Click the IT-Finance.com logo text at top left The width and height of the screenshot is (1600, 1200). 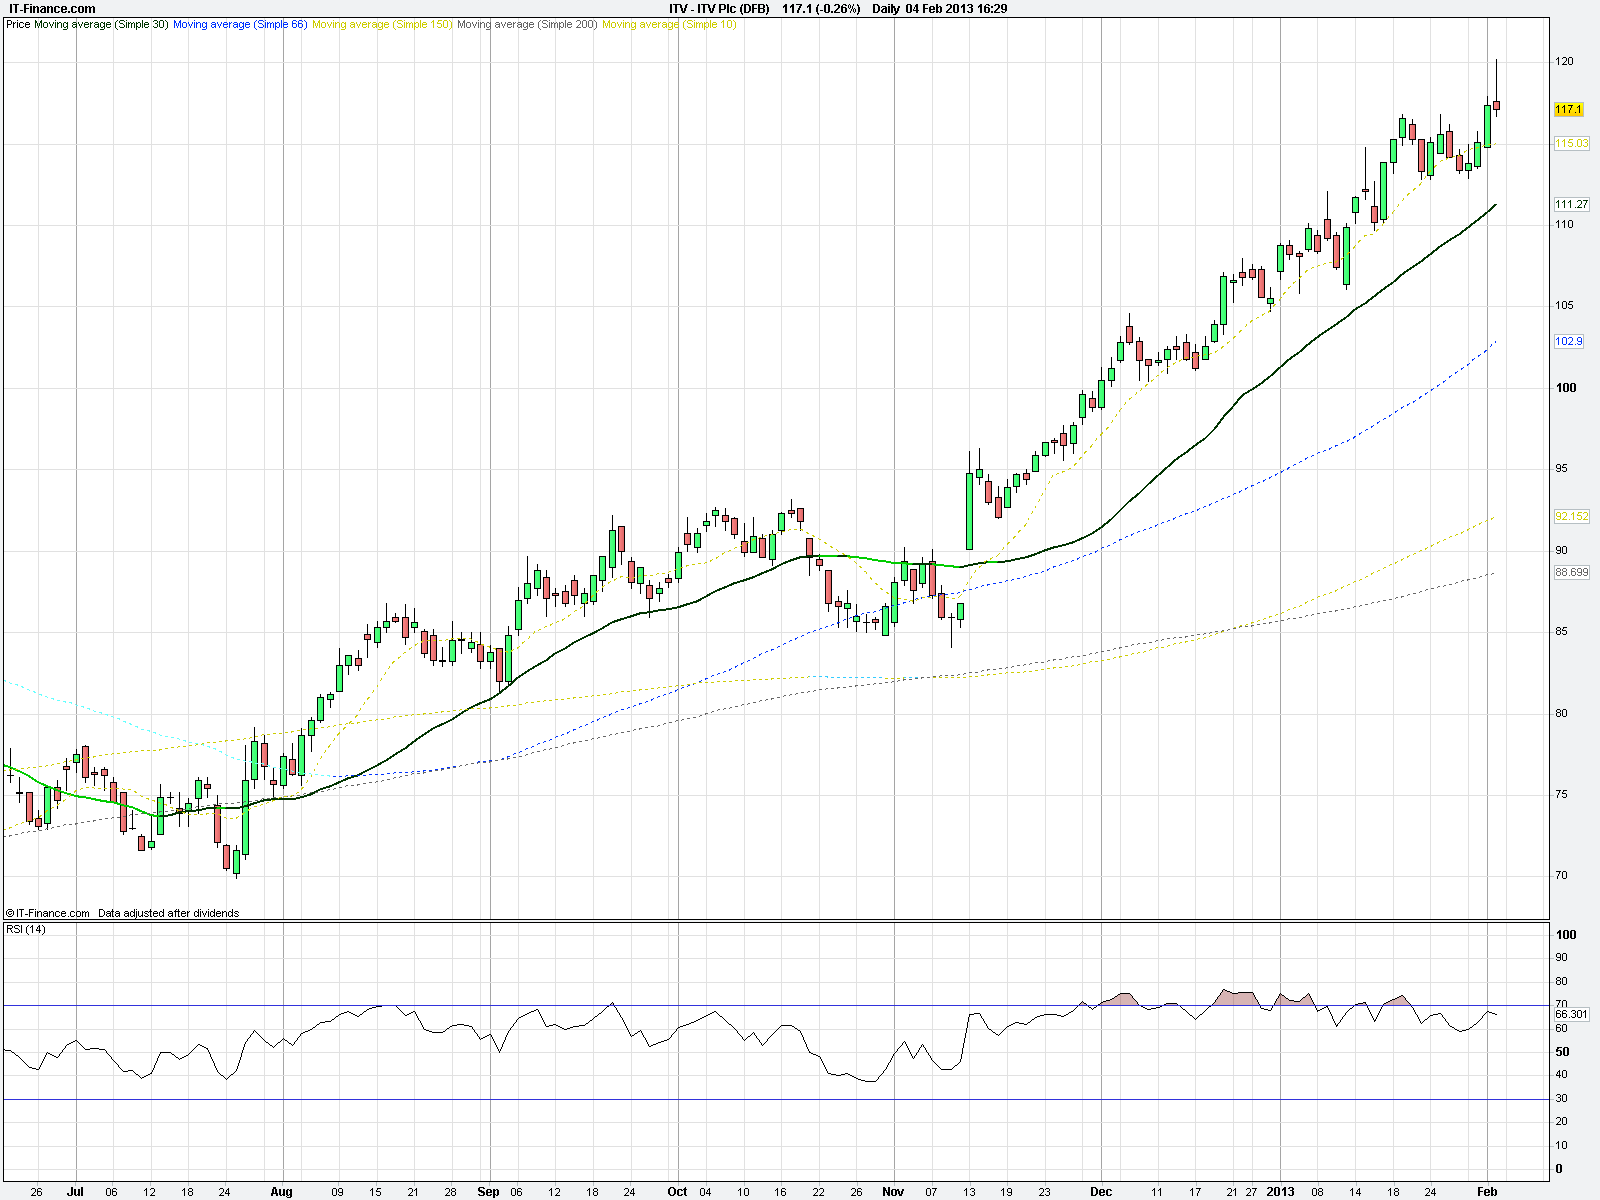coord(51,9)
